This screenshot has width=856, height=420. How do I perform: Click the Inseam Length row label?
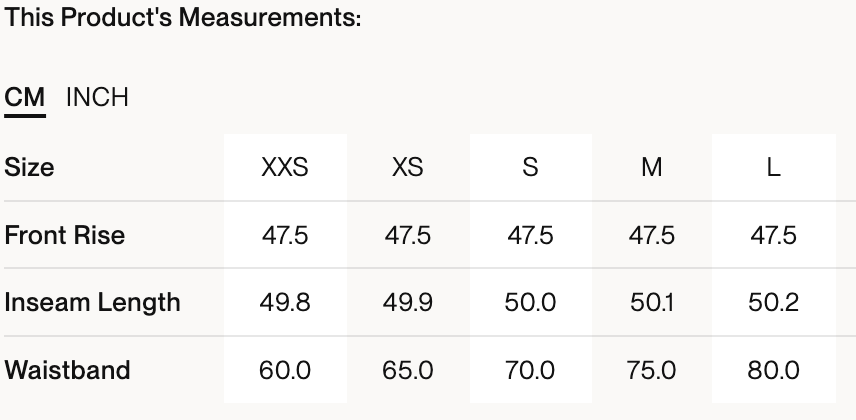[93, 303]
